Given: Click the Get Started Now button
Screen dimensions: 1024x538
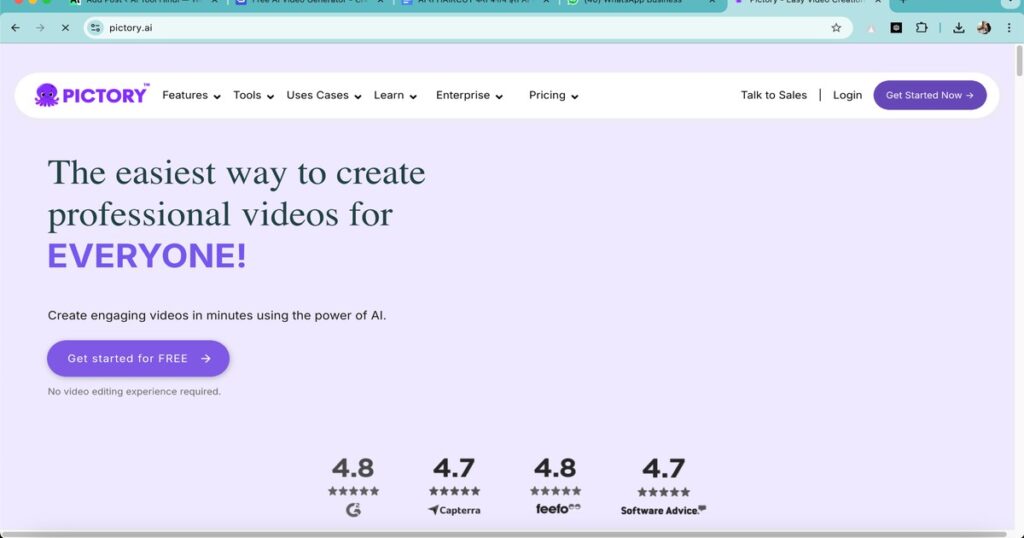Looking at the screenshot, I should point(929,95).
